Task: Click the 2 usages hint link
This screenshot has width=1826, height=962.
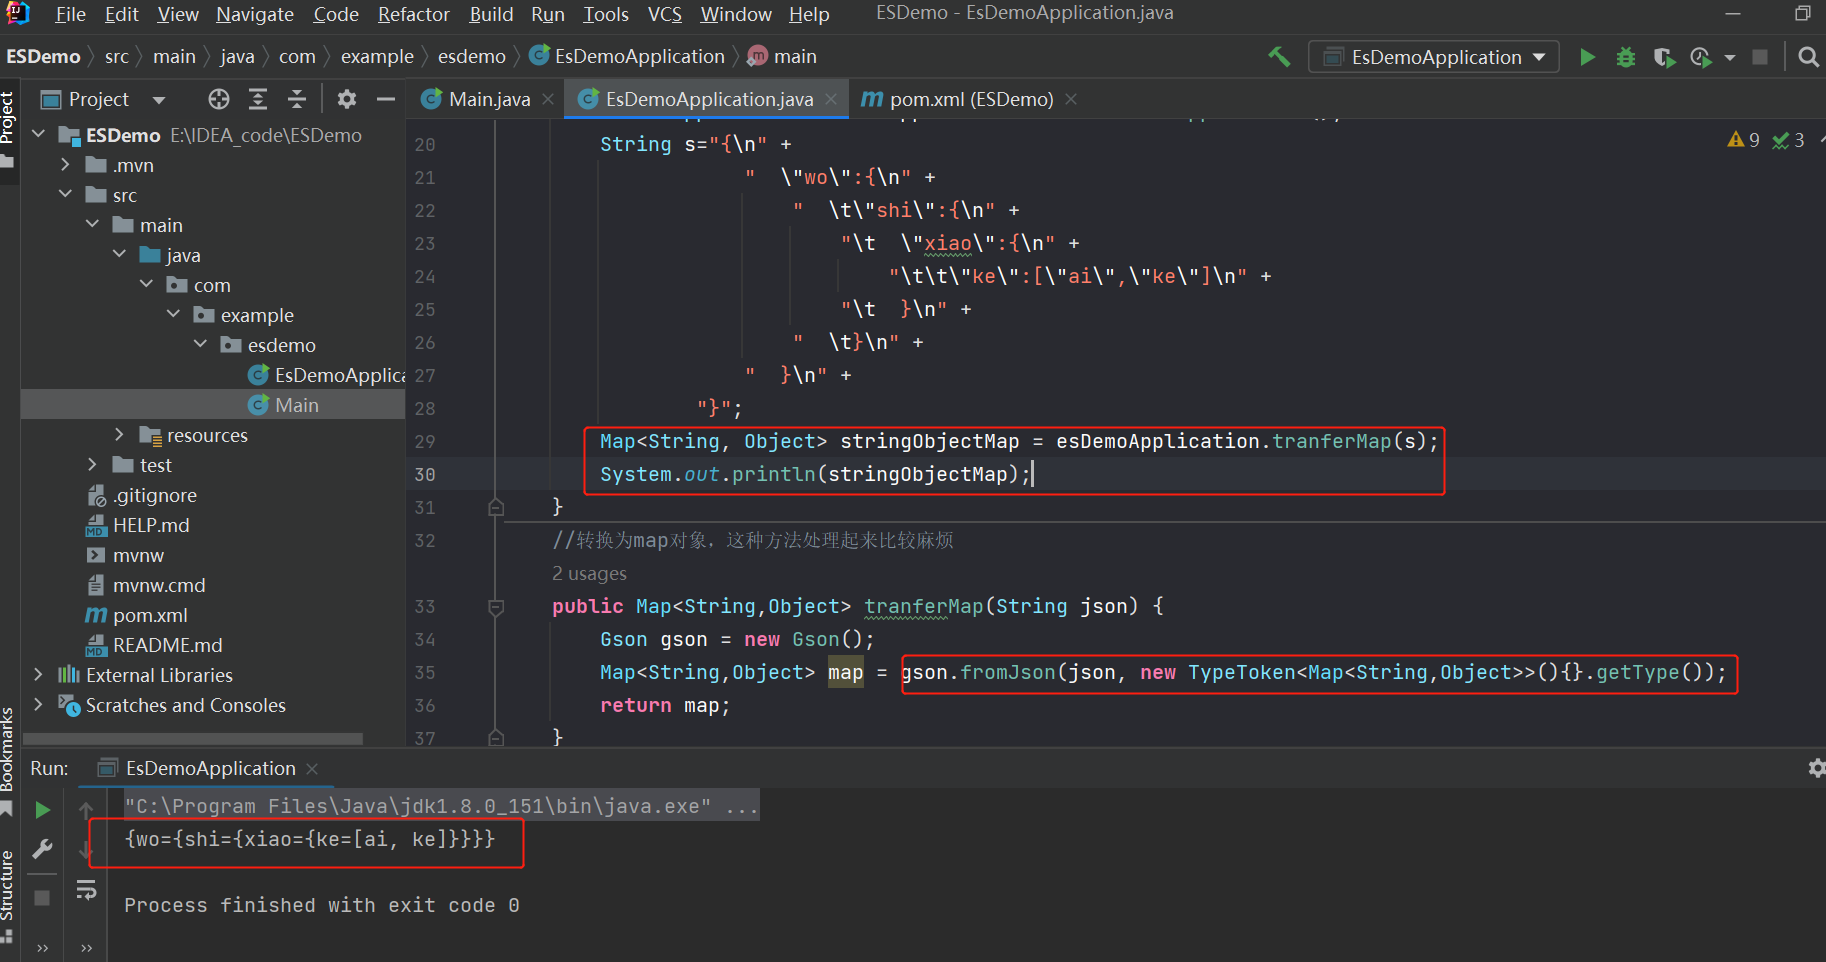Action: click(x=589, y=573)
